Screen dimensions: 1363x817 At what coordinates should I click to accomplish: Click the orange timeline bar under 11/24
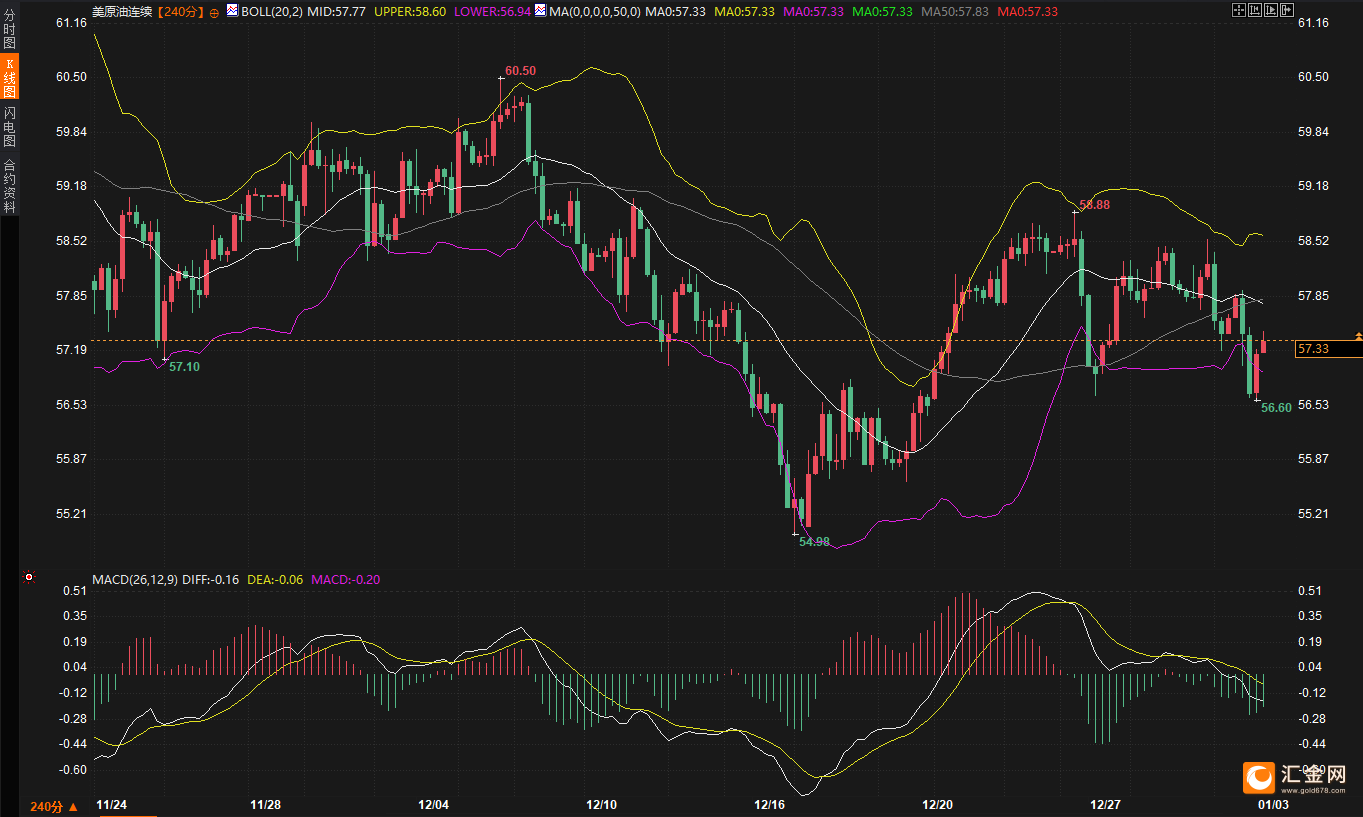point(126,814)
